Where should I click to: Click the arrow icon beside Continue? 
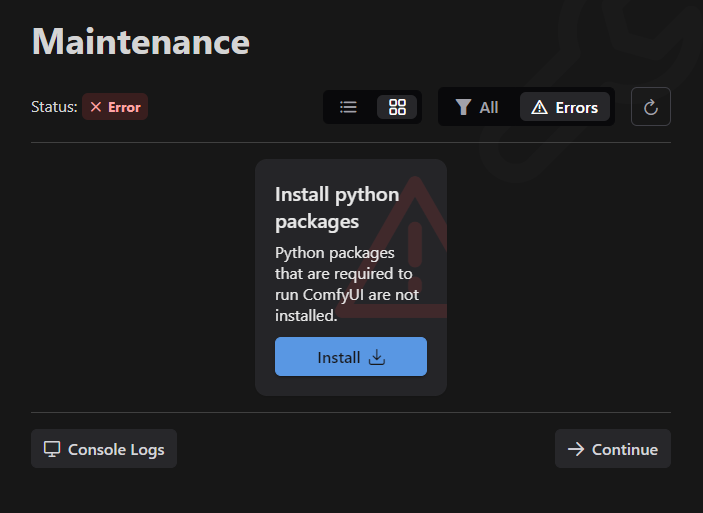click(576, 449)
